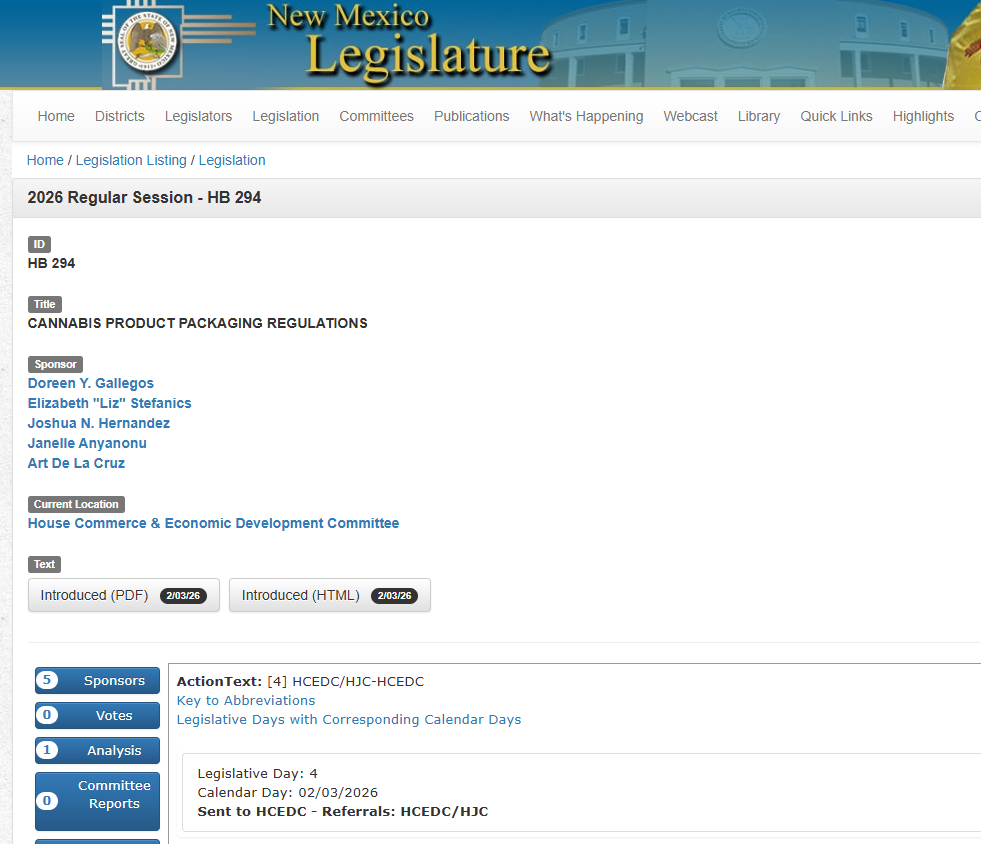Open the Legislators section
Image resolution: width=981 pixels, height=844 pixels.
pos(198,116)
